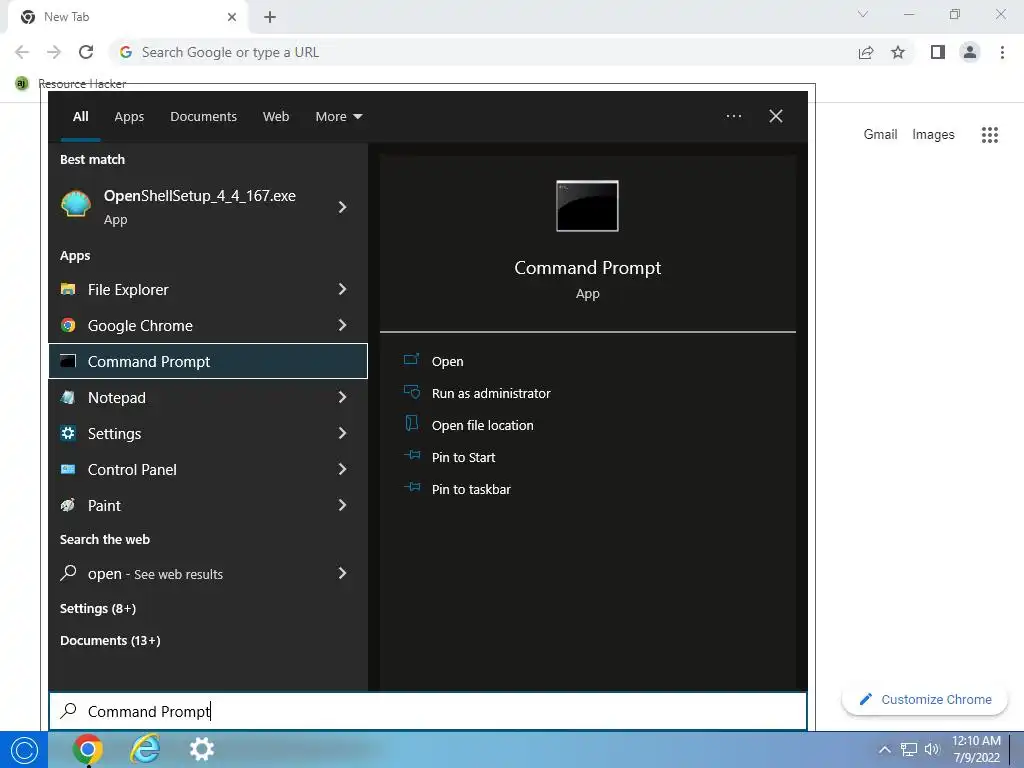Click the Run as administrator shield icon
The height and width of the screenshot is (768, 1024).
click(x=411, y=392)
